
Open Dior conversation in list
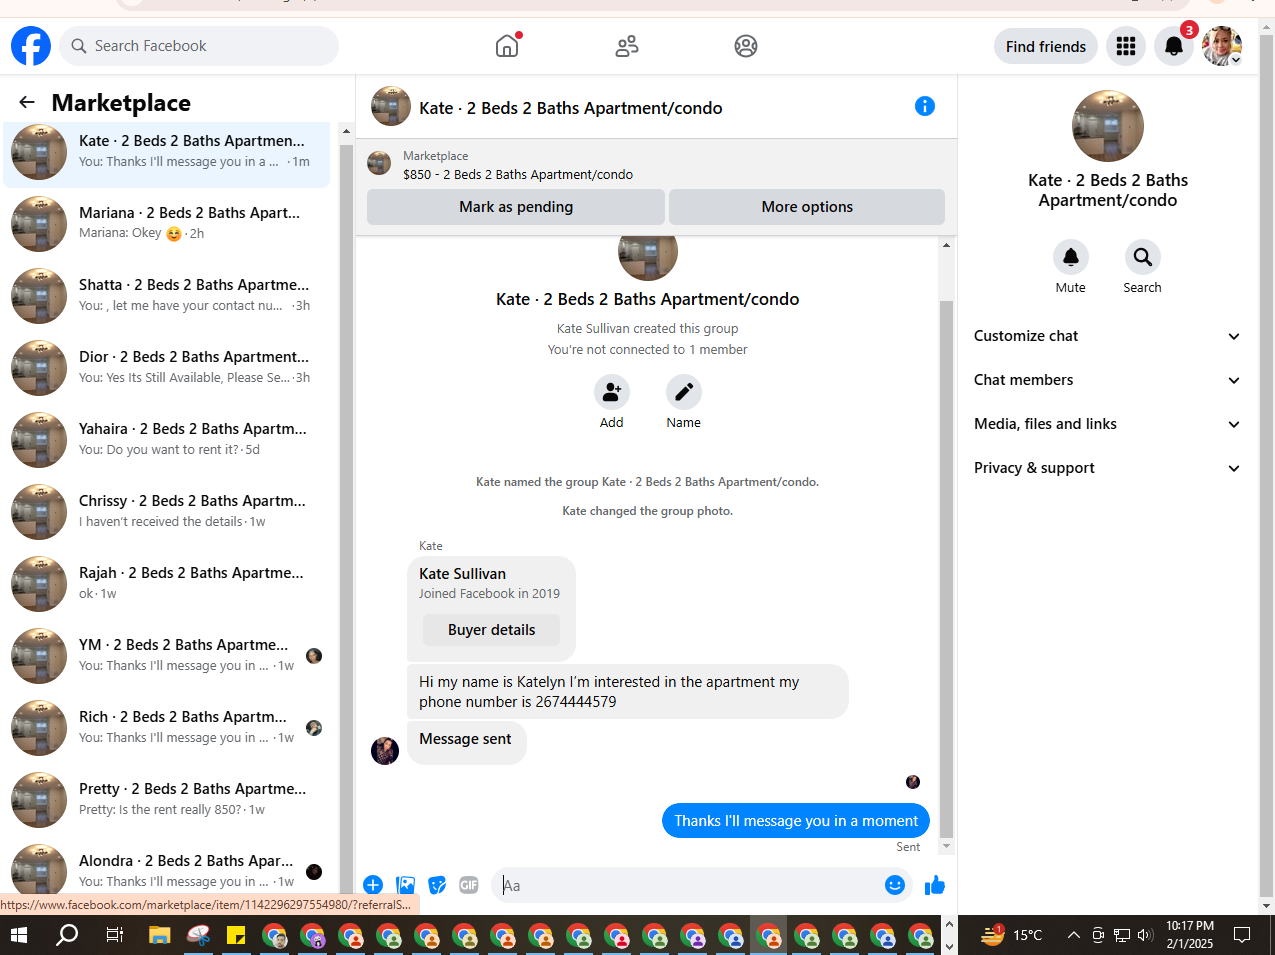pyautogui.click(x=167, y=366)
